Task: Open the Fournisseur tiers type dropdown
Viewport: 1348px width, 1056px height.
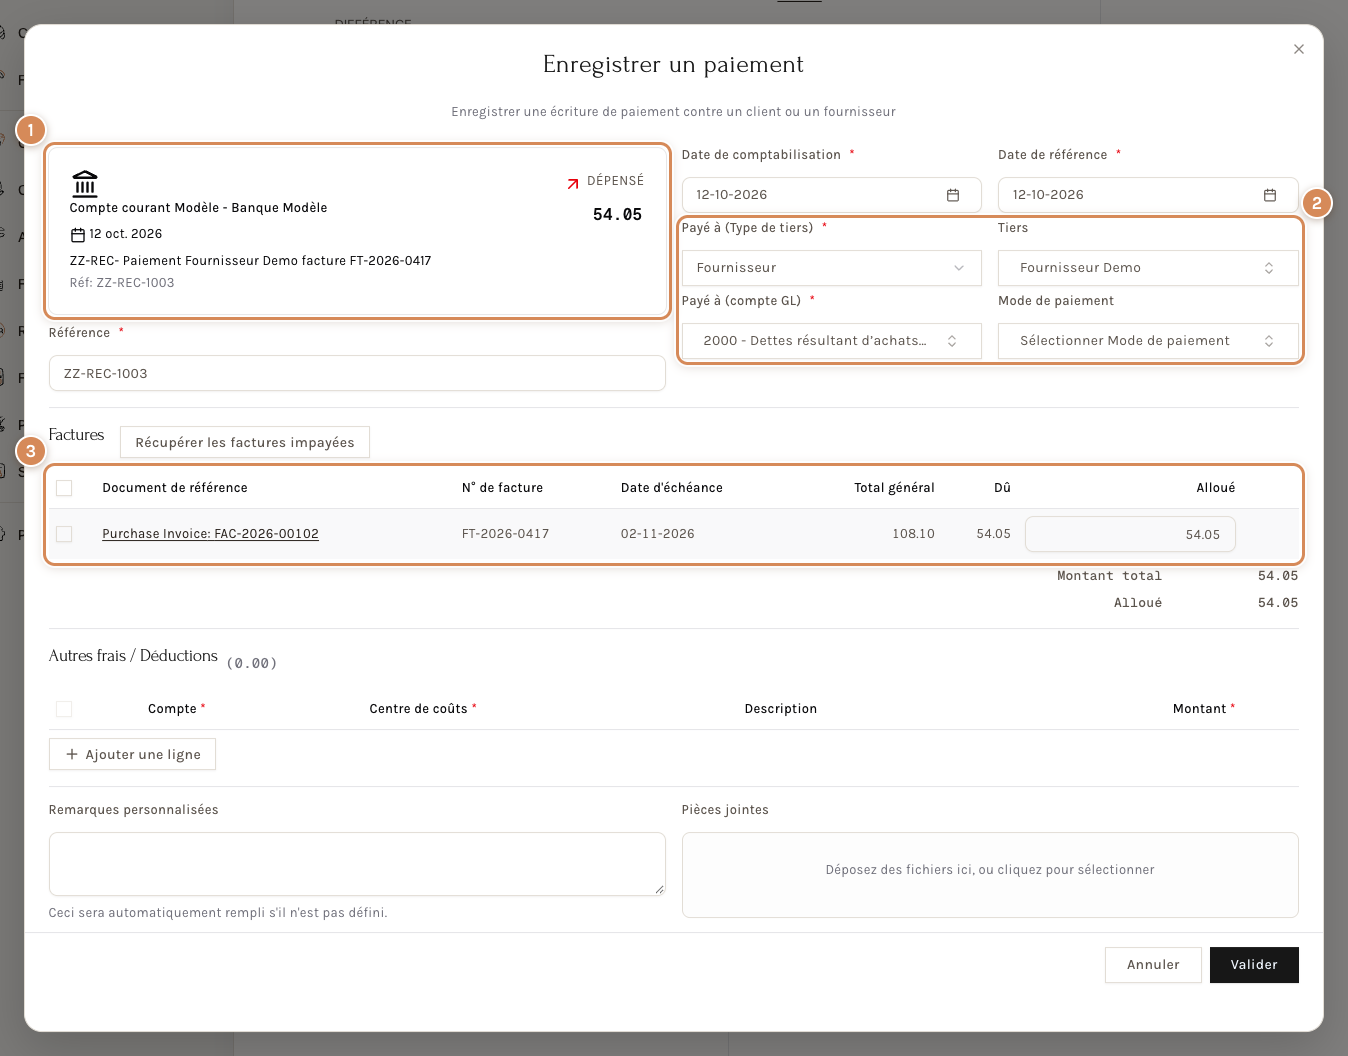Action: (x=832, y=268)
